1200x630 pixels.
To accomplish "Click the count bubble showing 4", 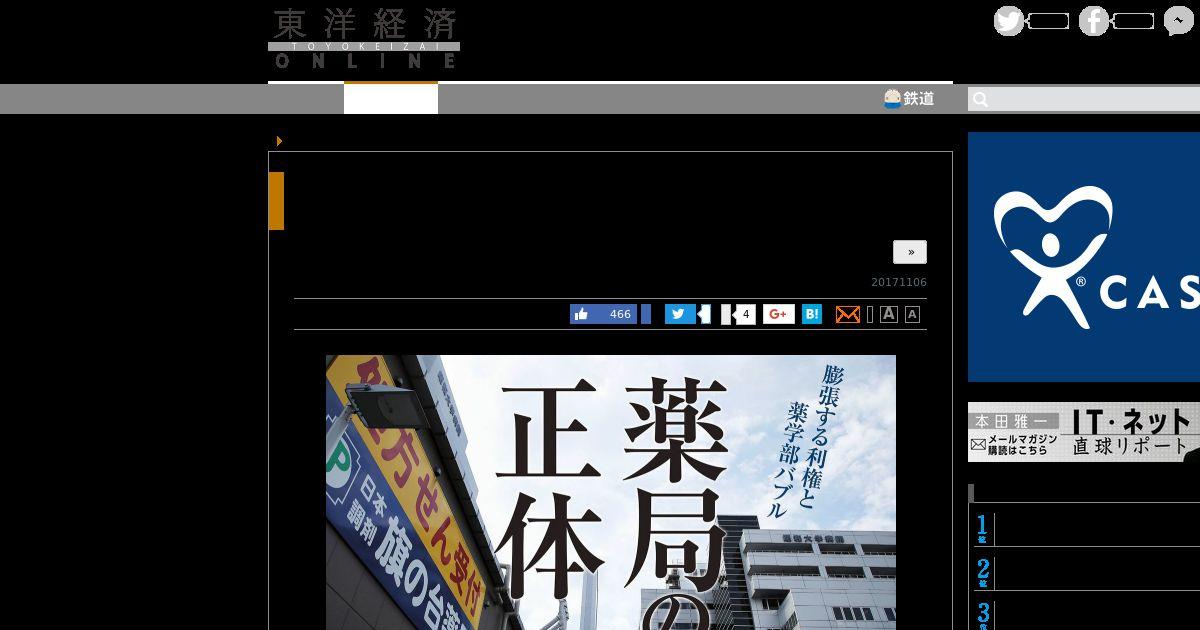I will coord(745,314).
